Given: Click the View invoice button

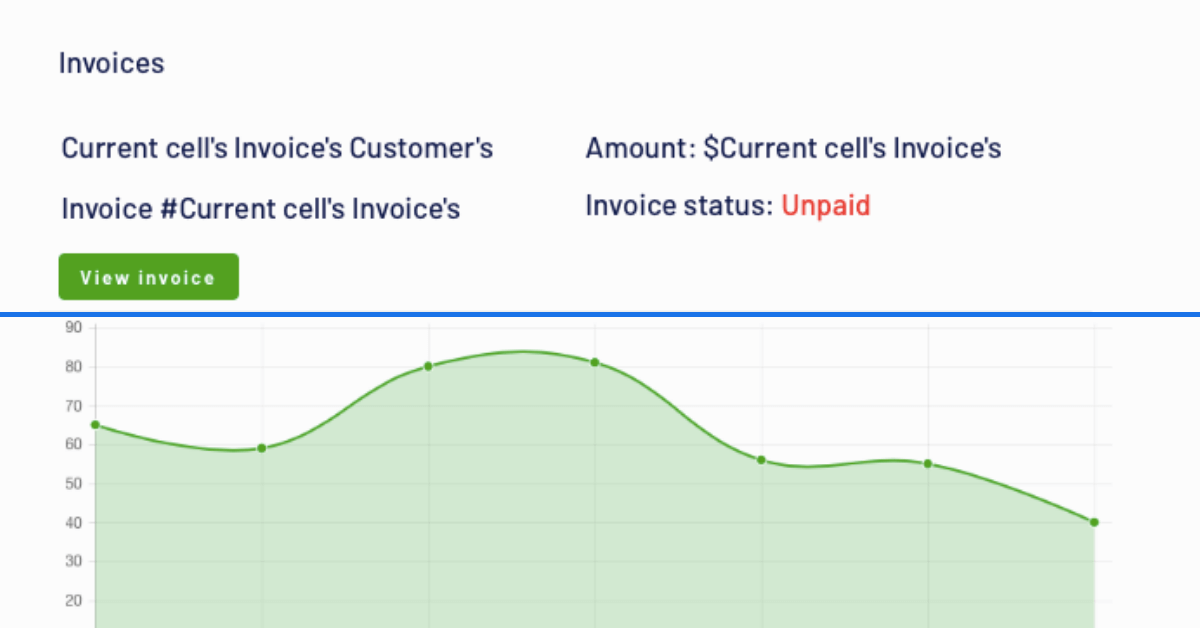Looking at the screenshot, I should click(x=148, y=277).
